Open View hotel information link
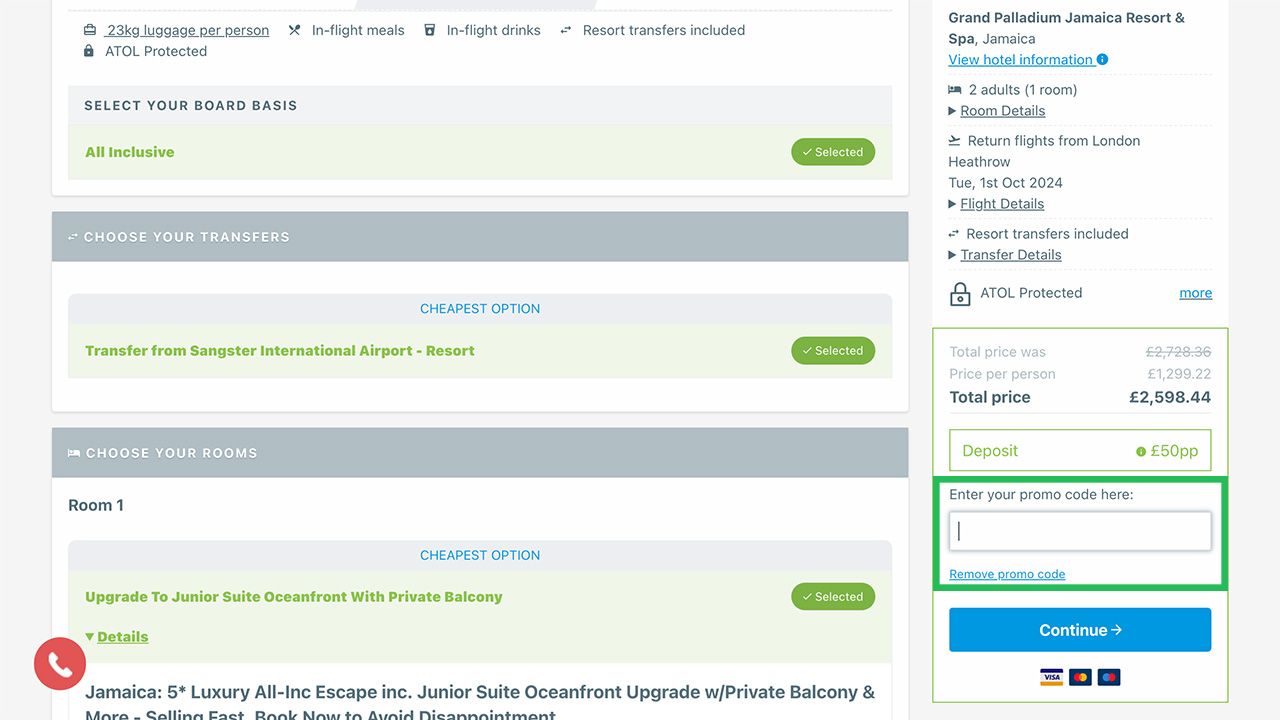The height and width of the screenshot is (720, 1280). pyautogui.click(x=1020, y=60)
